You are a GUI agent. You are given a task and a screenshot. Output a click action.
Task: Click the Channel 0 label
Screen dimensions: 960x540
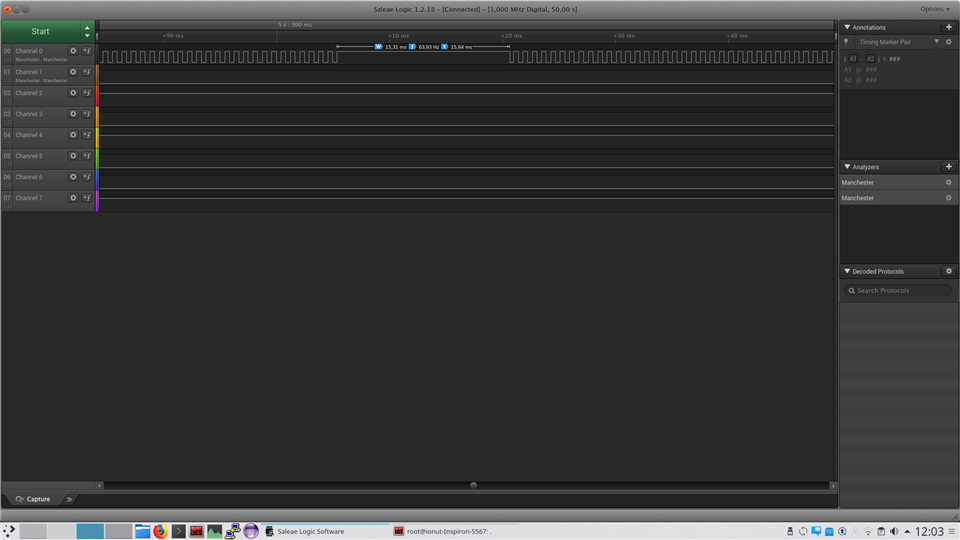click(29, 51)
